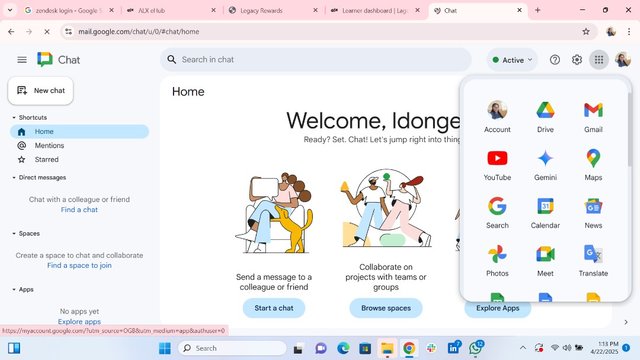
Task: Open Gemini from the apps grid
Action: pos(545,165)
